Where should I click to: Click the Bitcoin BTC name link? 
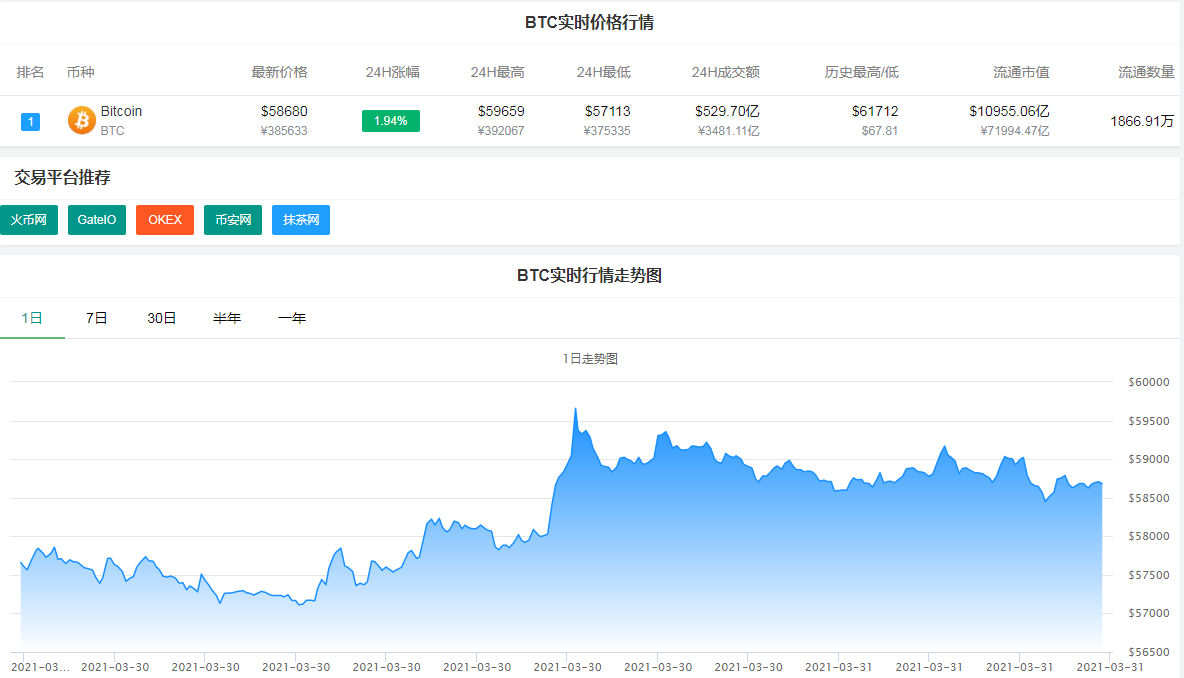pos(121,111)
